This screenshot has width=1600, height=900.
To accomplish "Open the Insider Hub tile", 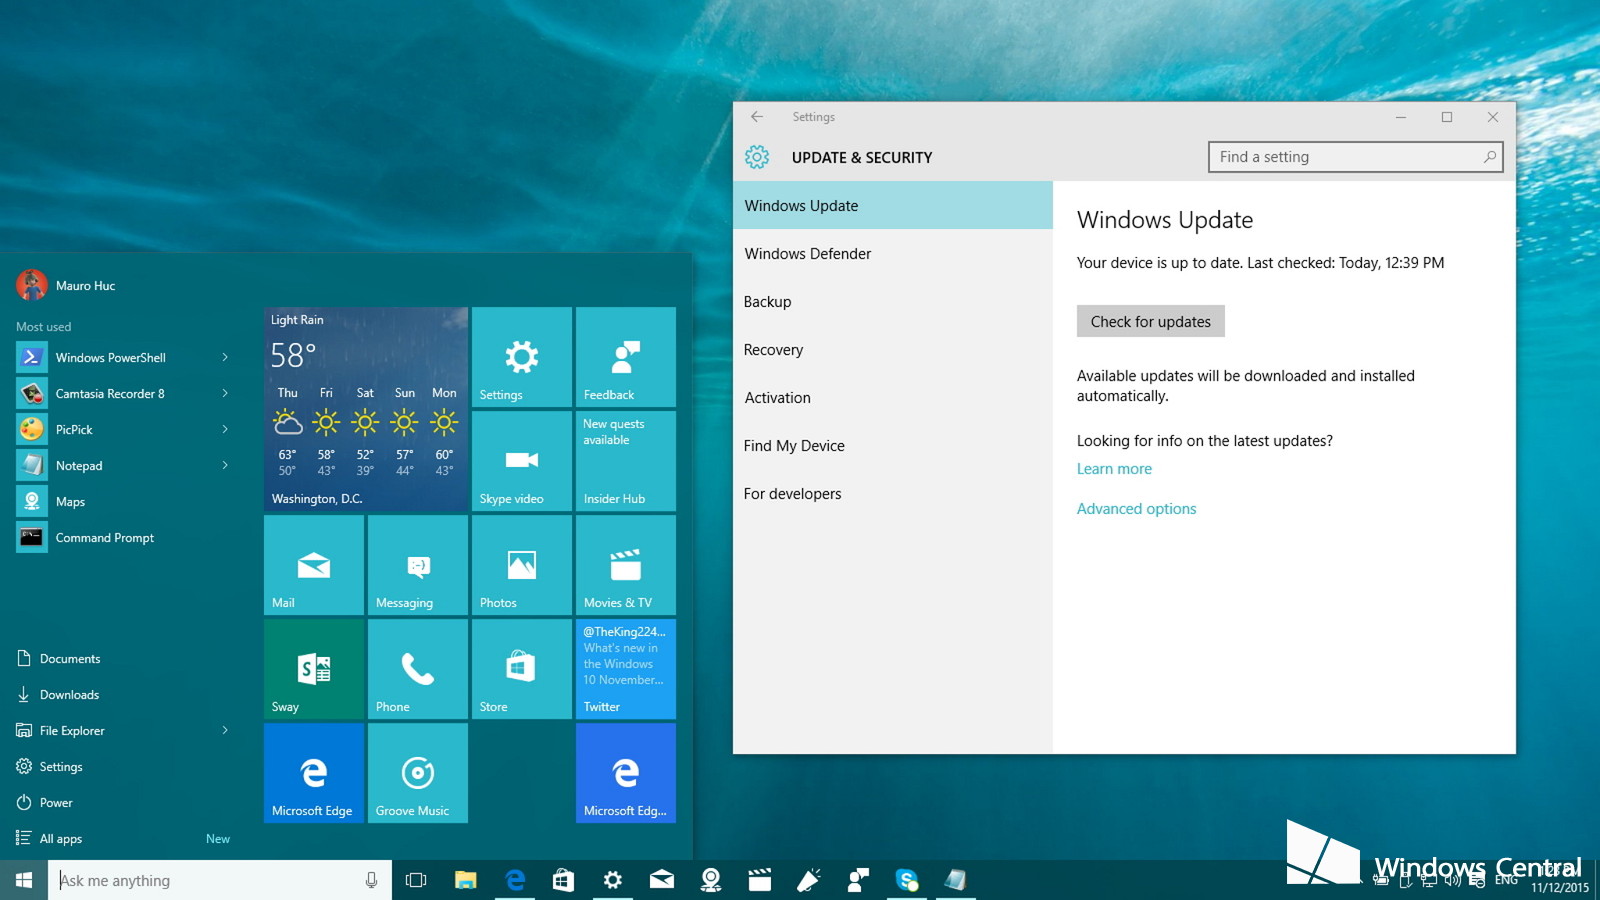I will pos(626,460).
